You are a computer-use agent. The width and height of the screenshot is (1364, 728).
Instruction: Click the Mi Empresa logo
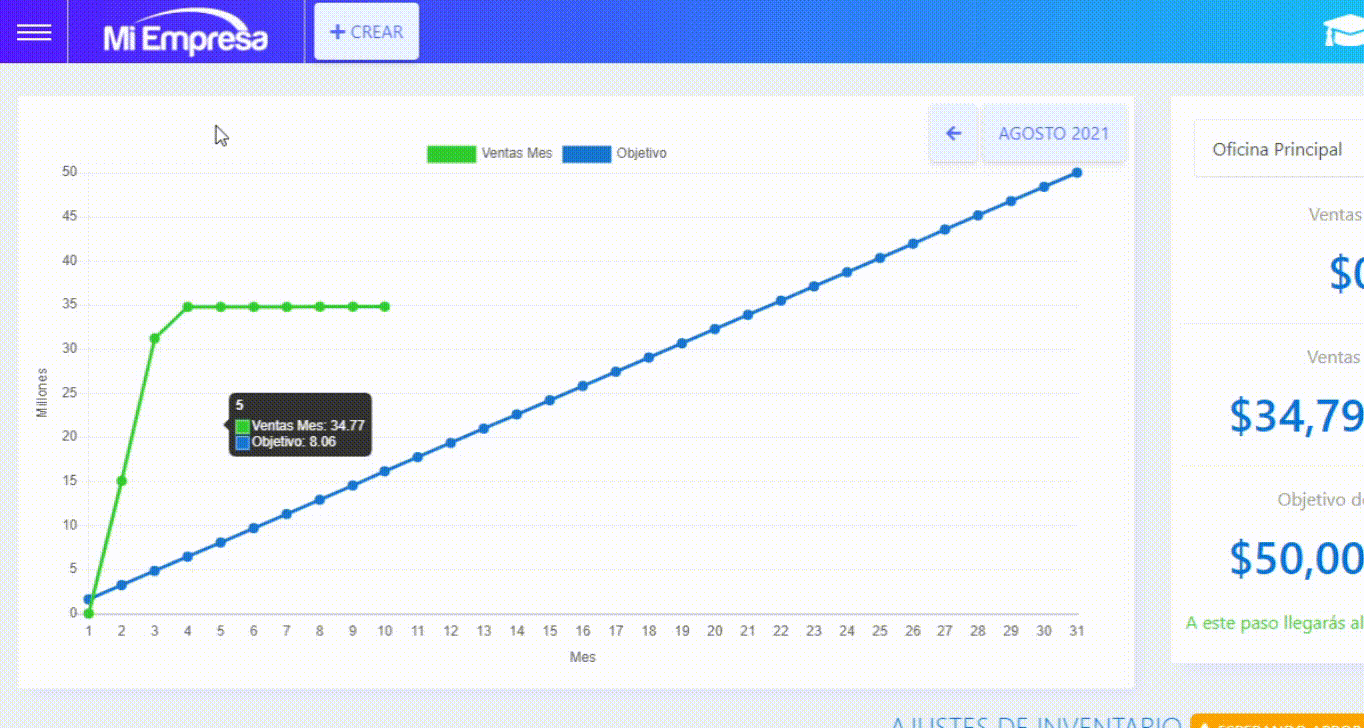[x=186, y=36]
